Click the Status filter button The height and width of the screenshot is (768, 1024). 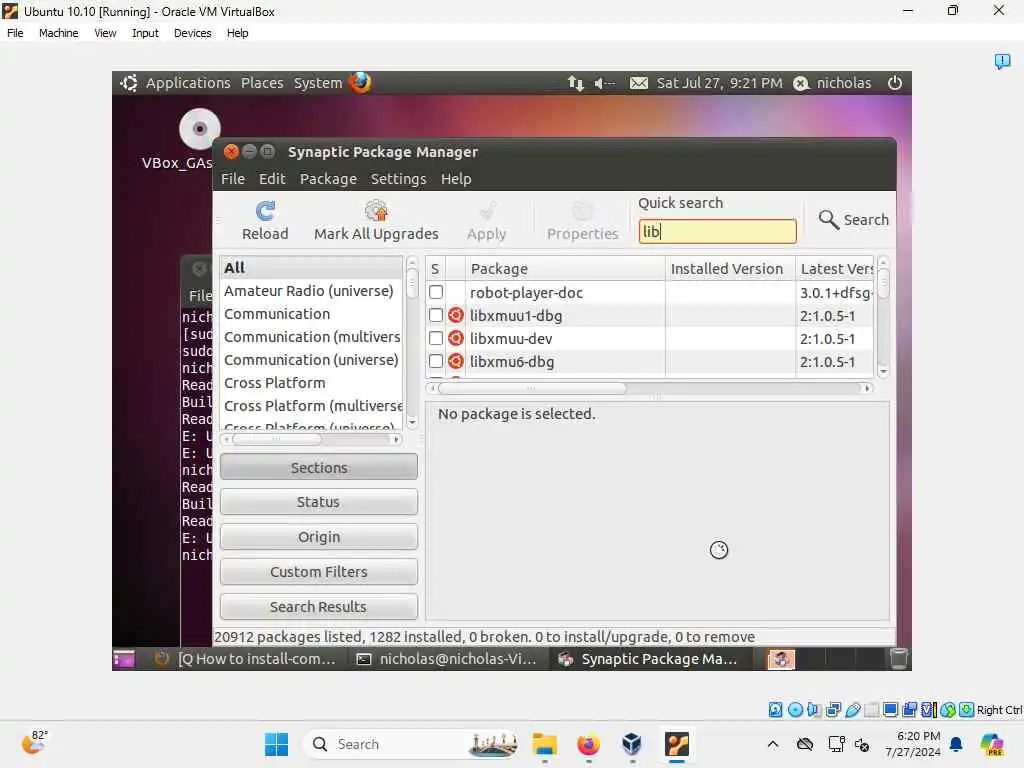319,502
